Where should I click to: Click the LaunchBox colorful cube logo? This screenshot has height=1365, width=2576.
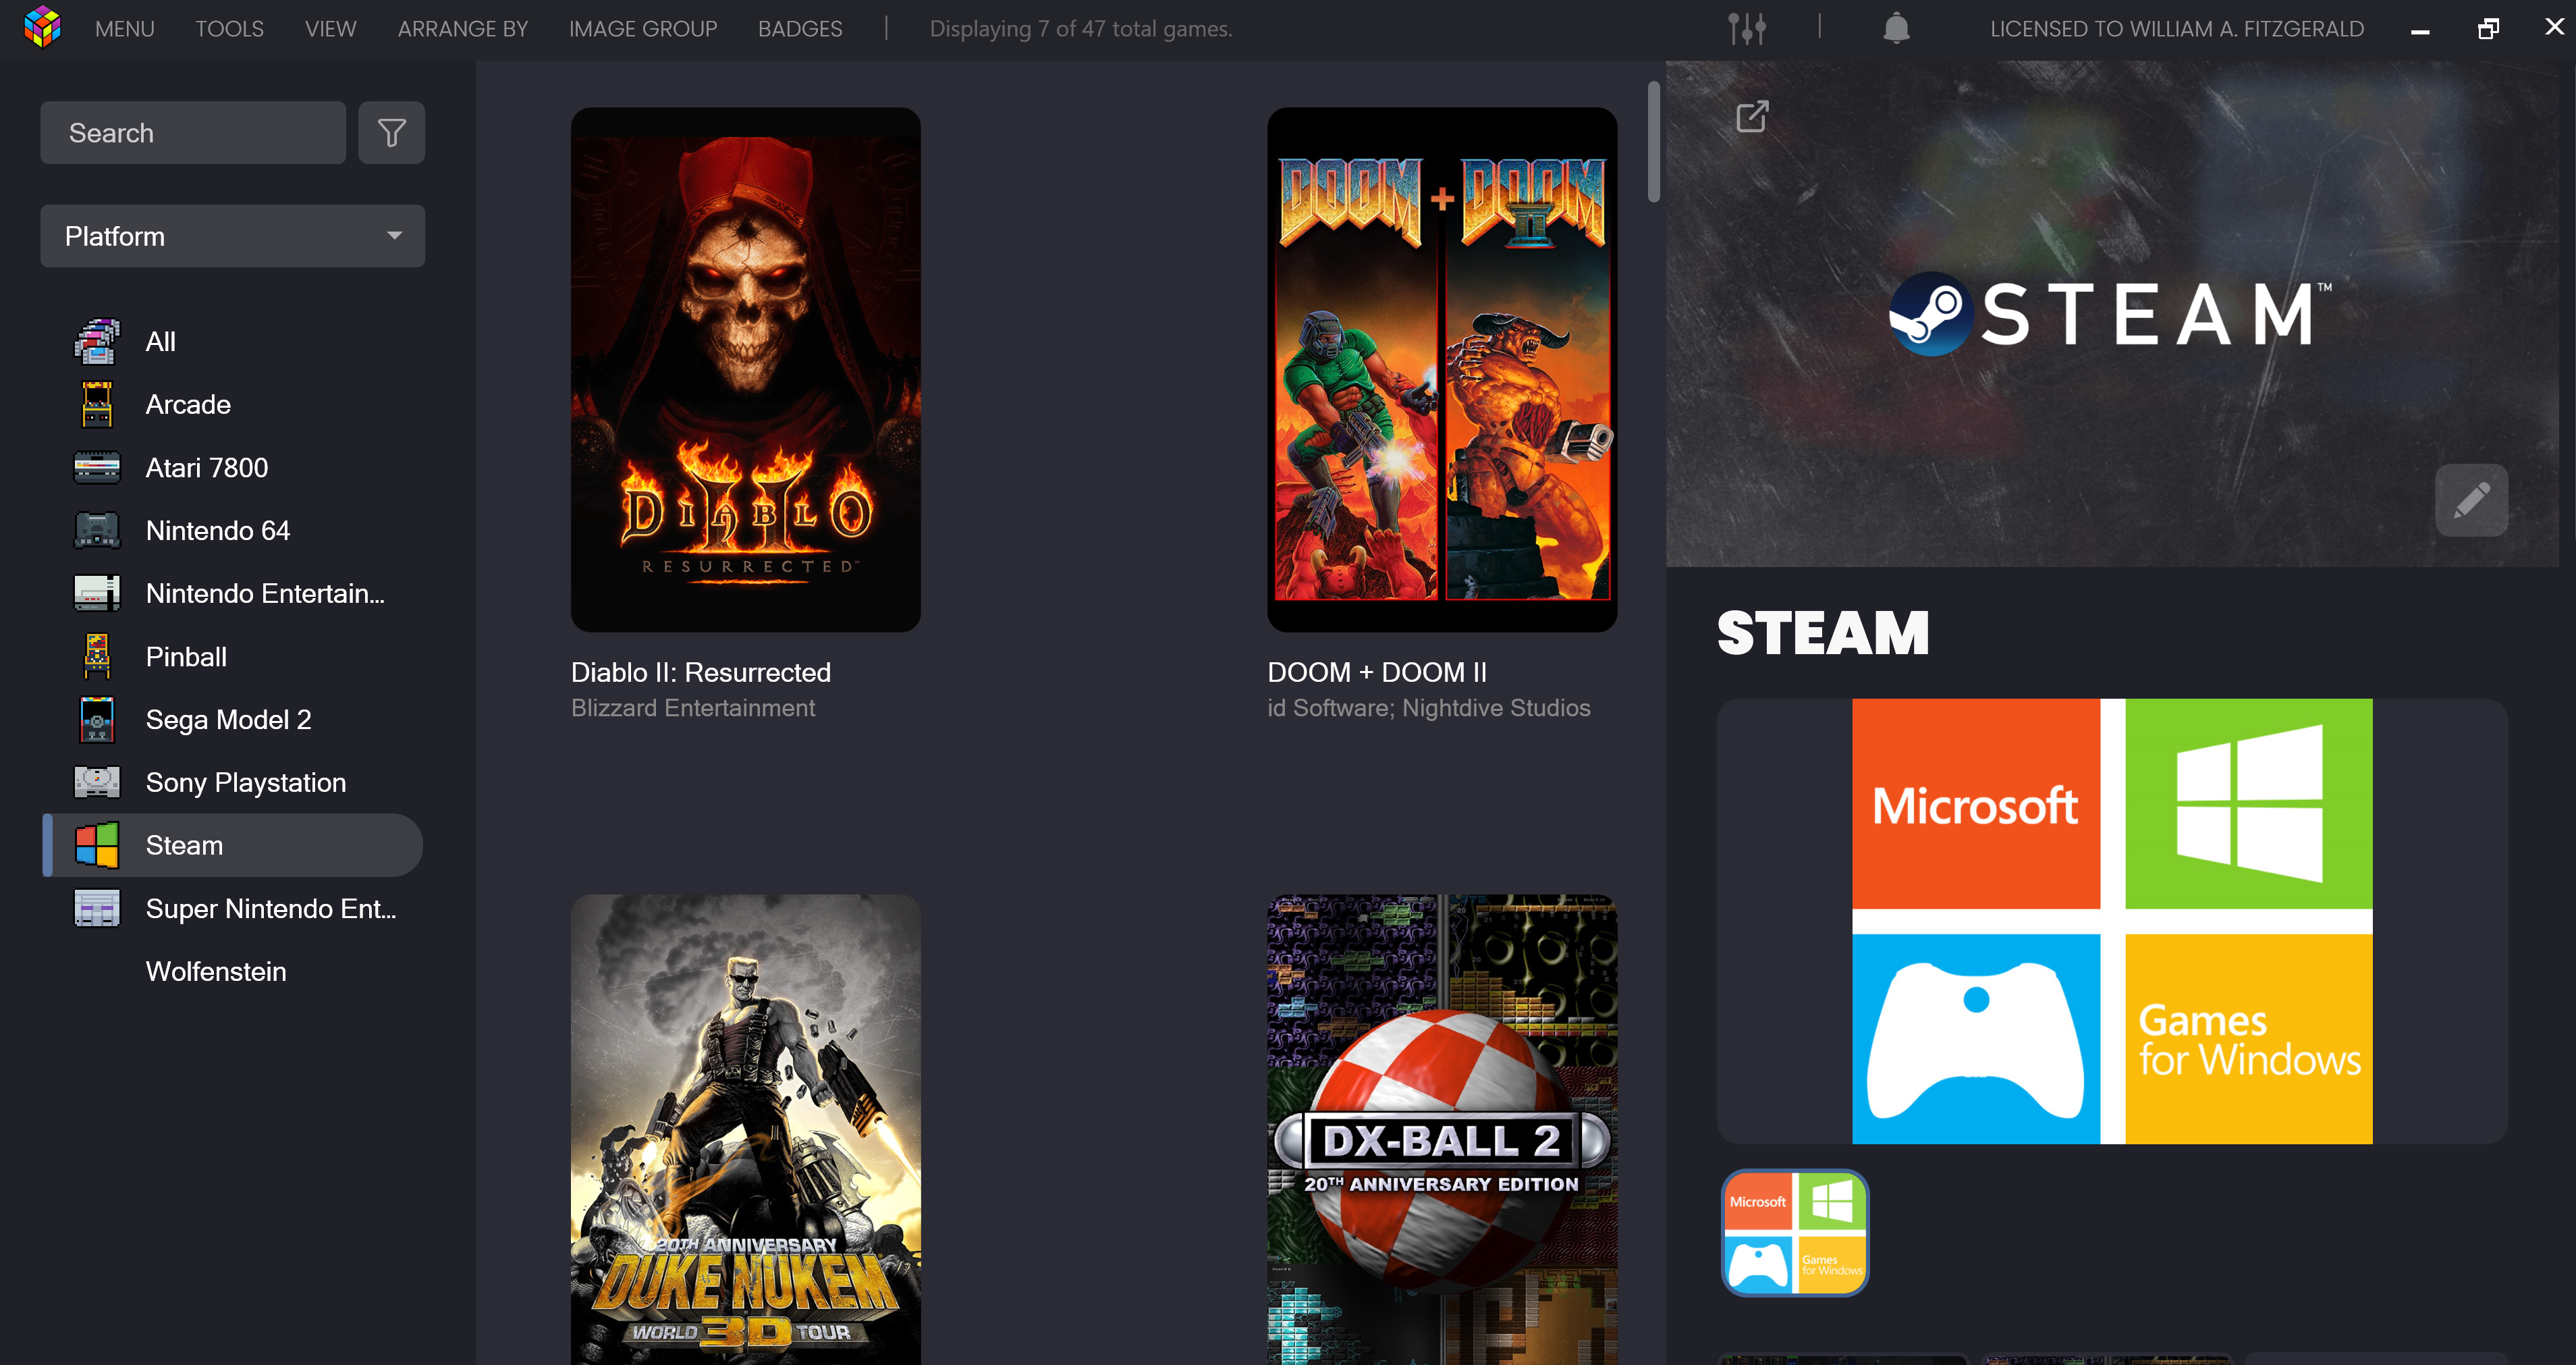coord(42,27)
